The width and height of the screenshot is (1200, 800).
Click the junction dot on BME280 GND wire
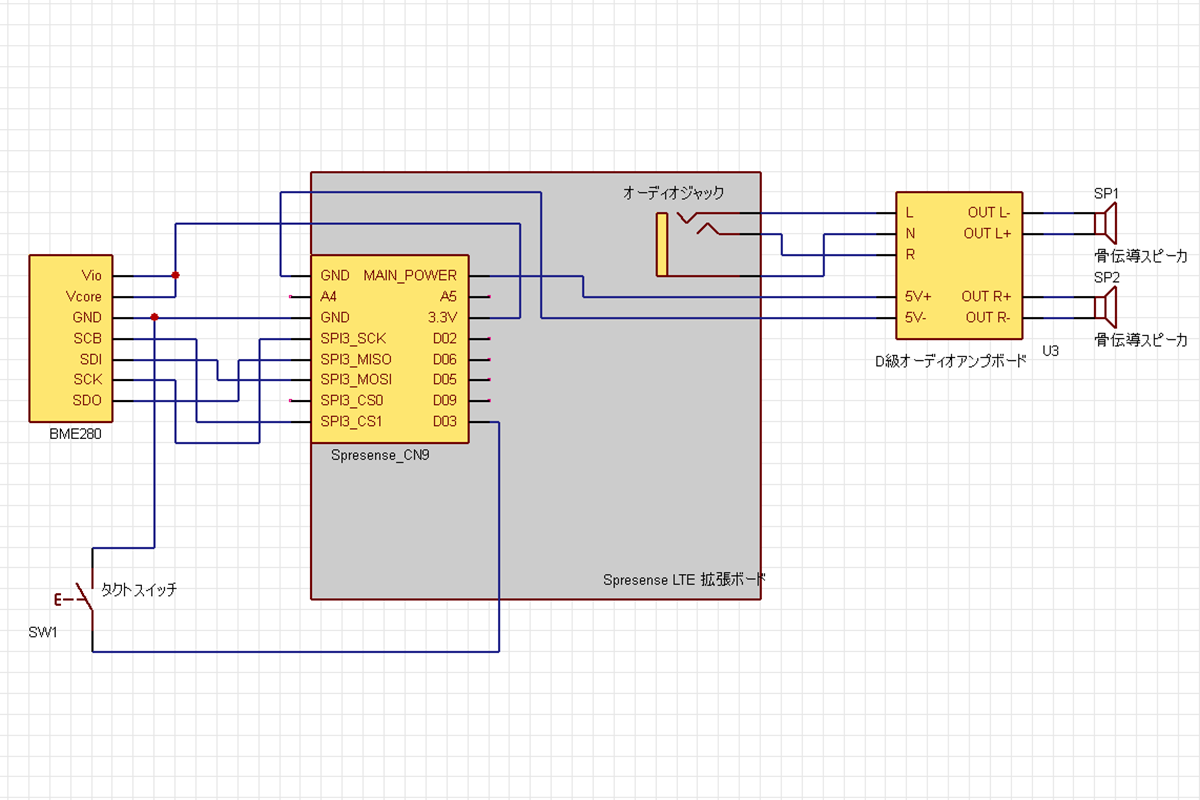(154, 317)
